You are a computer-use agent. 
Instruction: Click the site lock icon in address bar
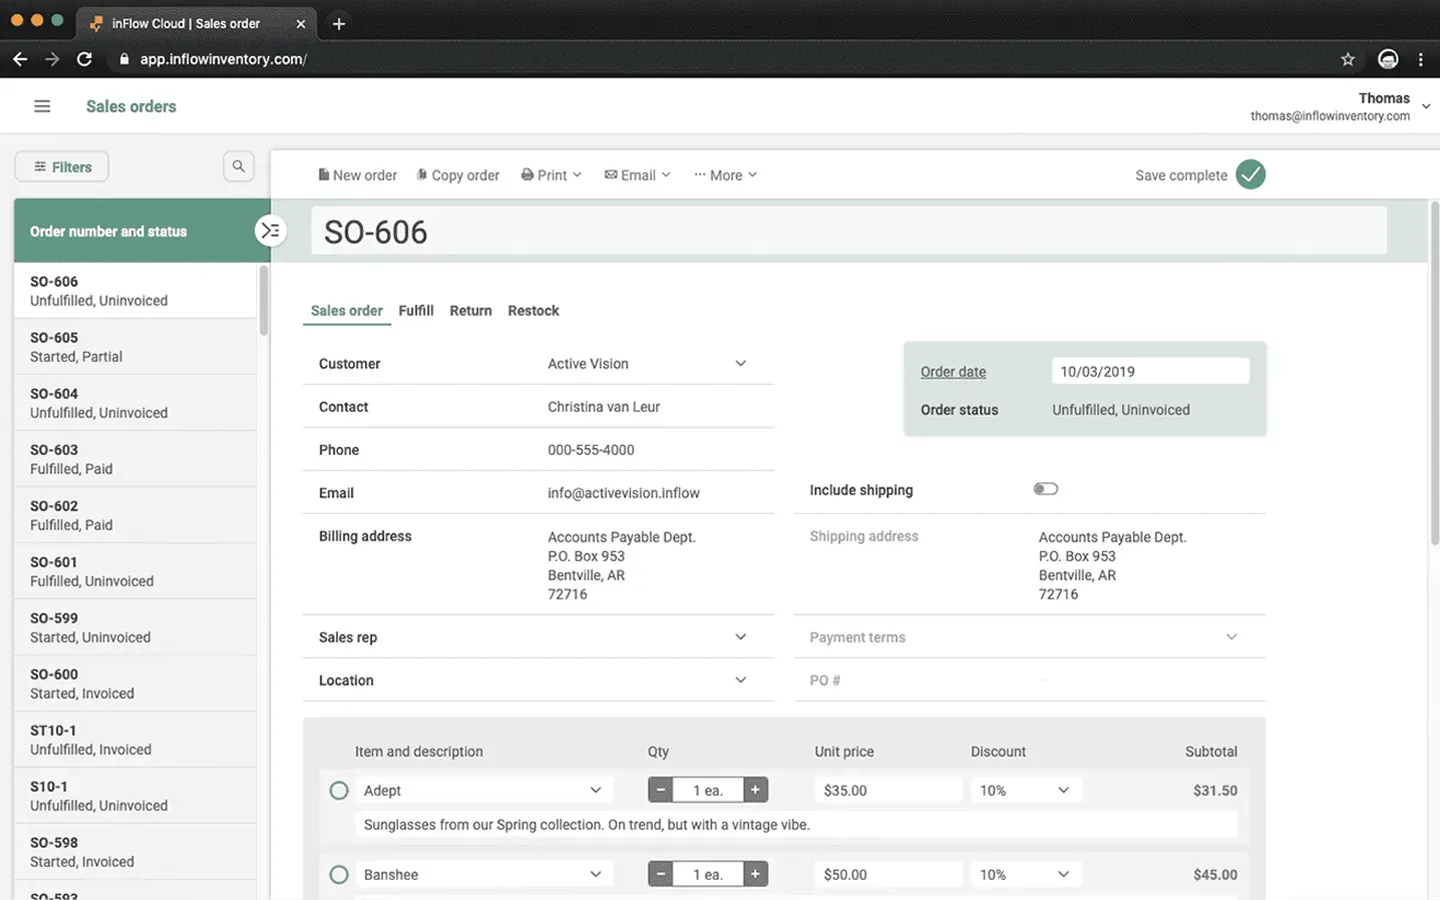(124, 59)
